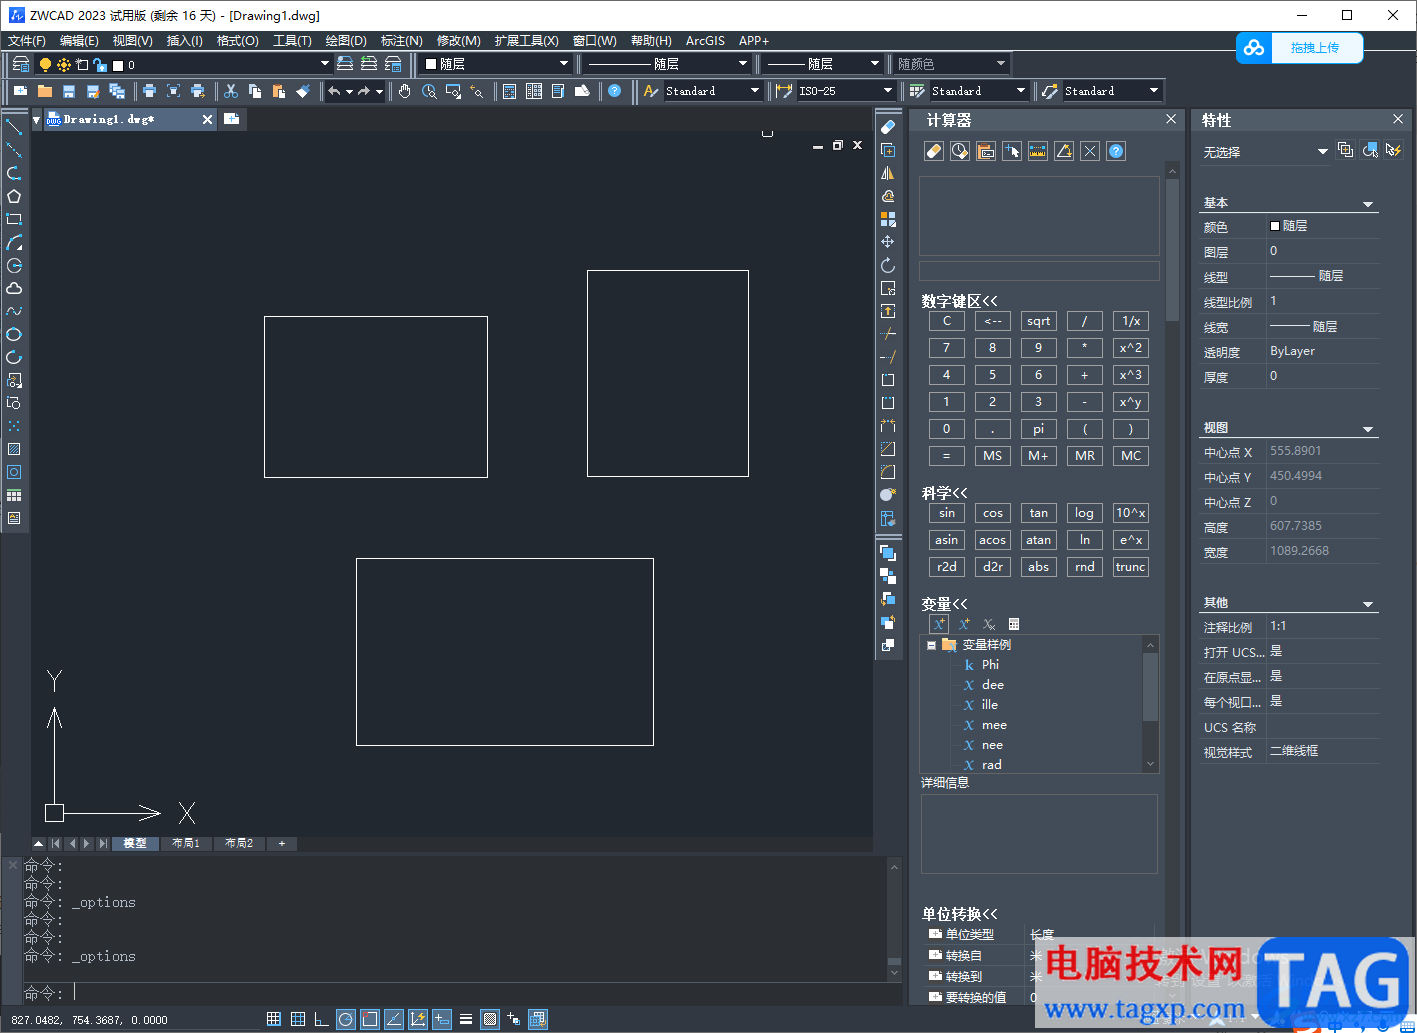This screenshot has width=1417, height=1033.
Task: Activate the Pan hand tool
Action: (404, 91)
